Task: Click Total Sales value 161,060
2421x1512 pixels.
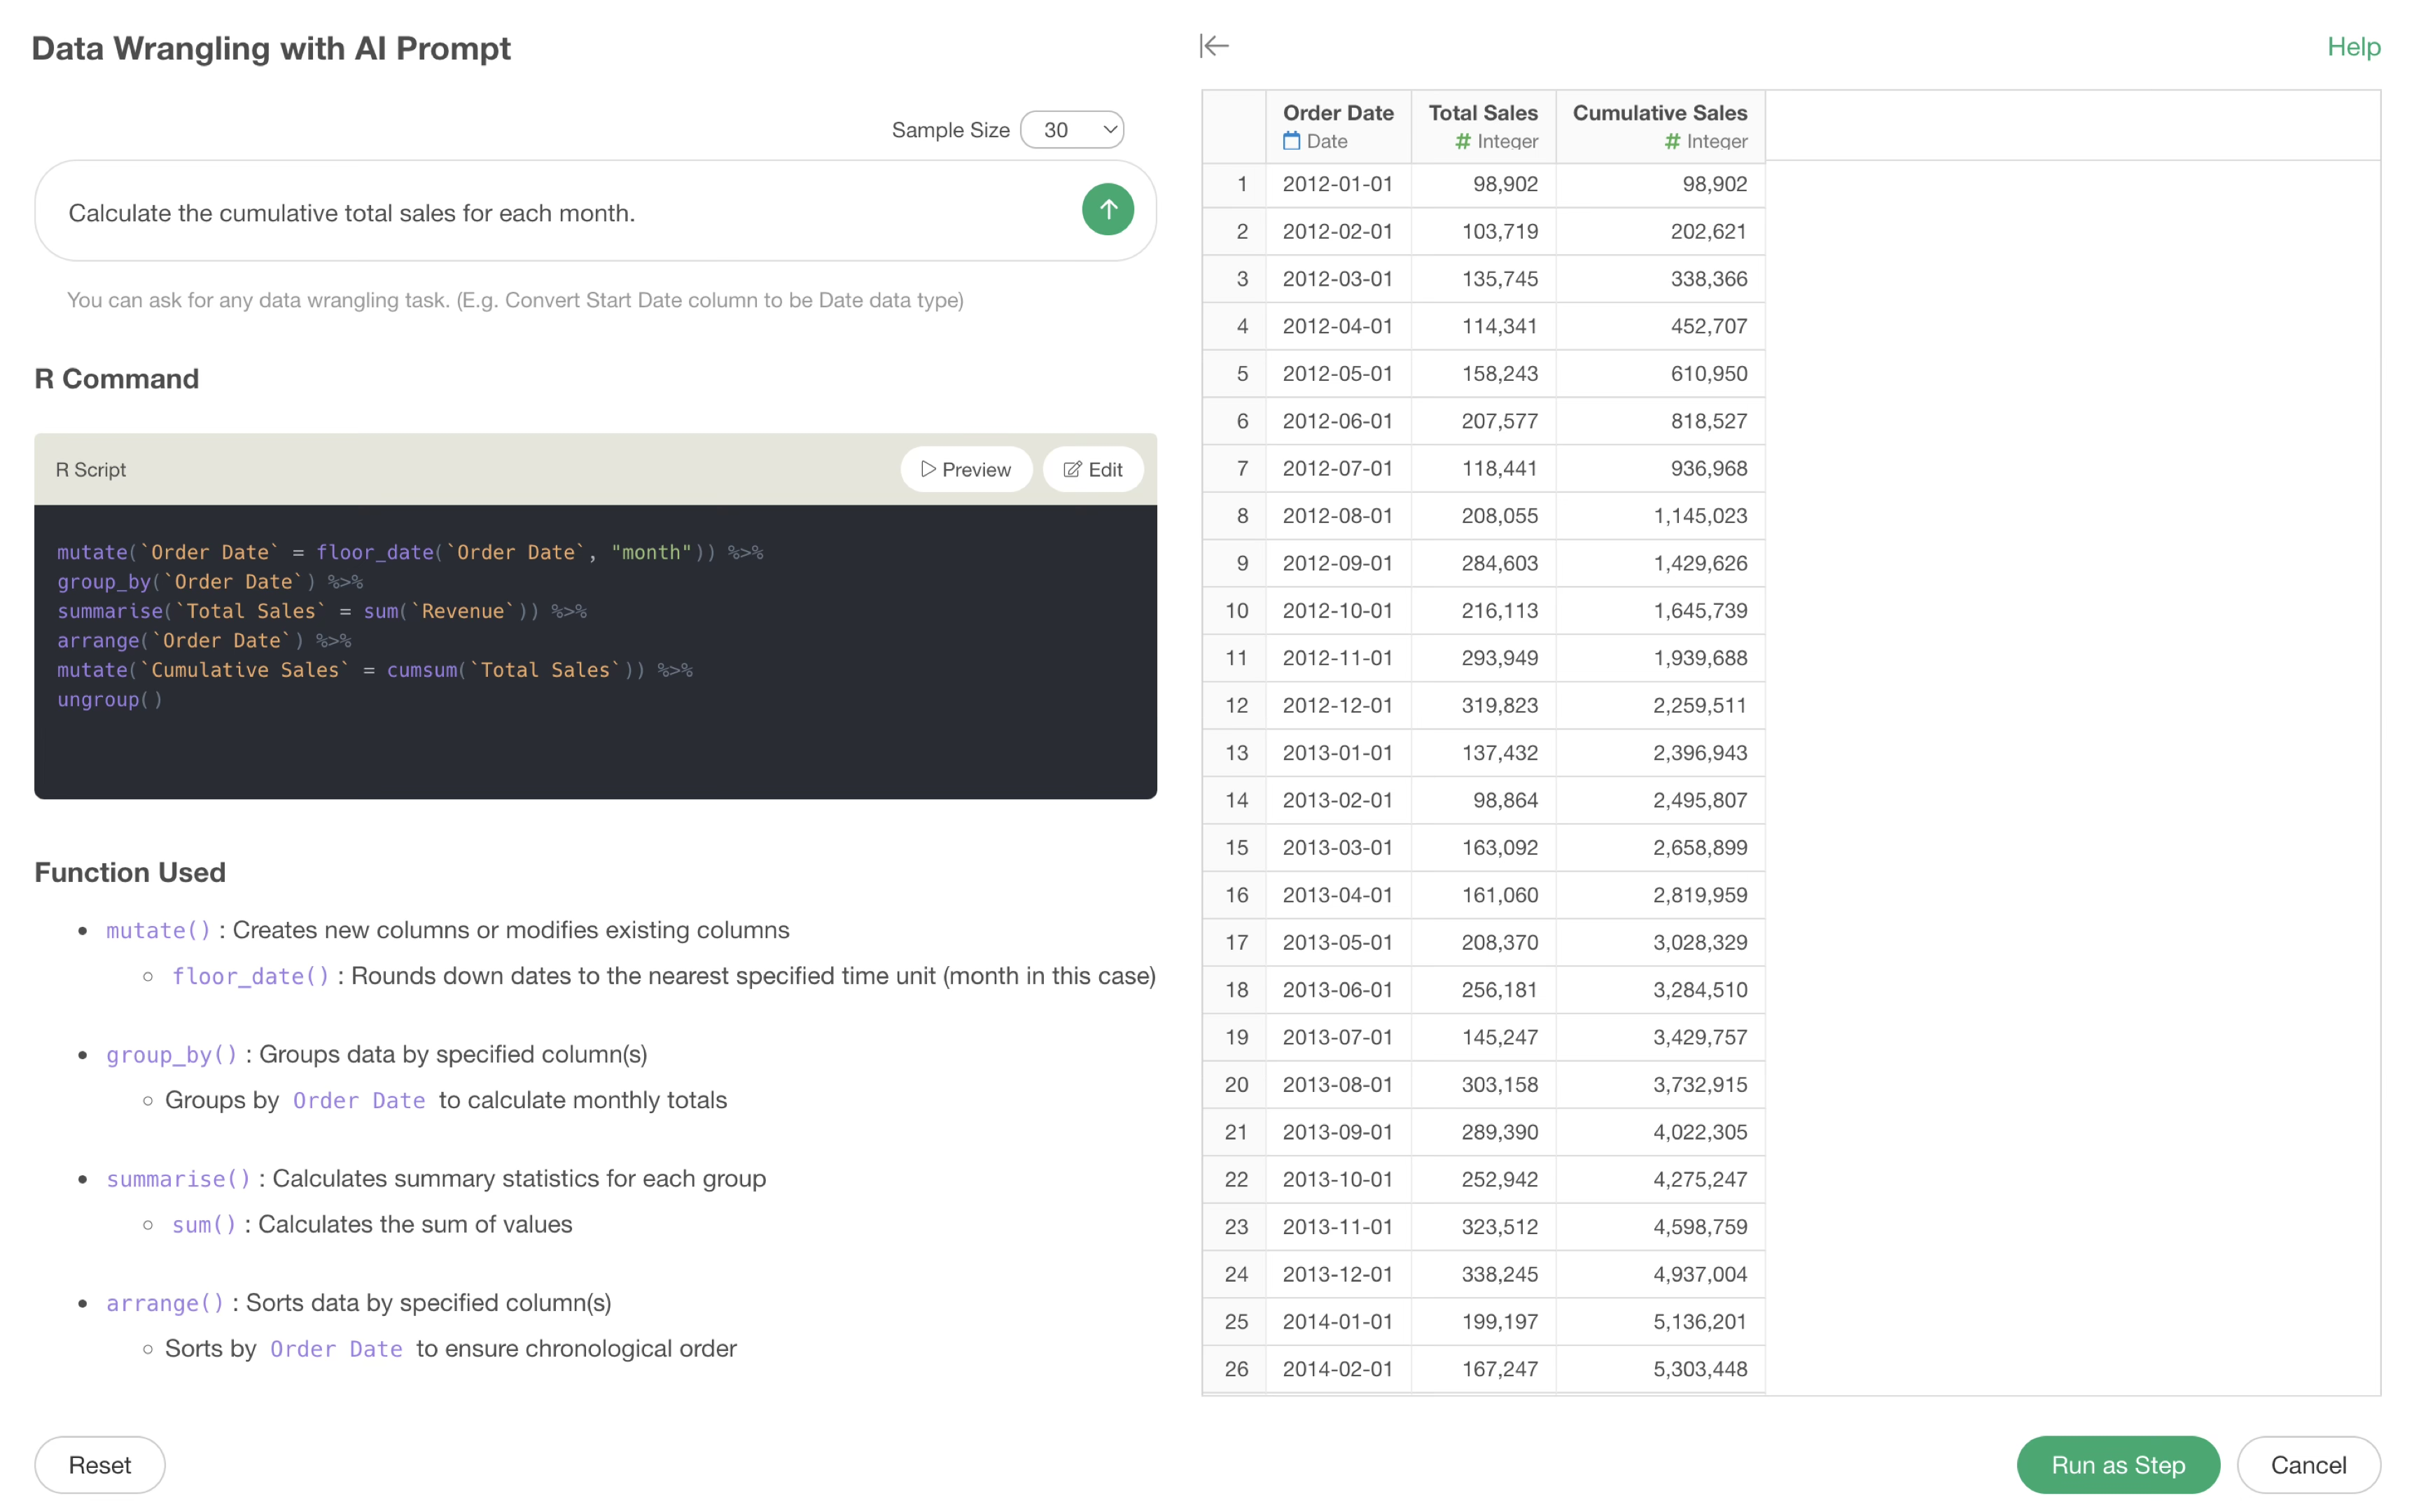Action: point(1482,895)
